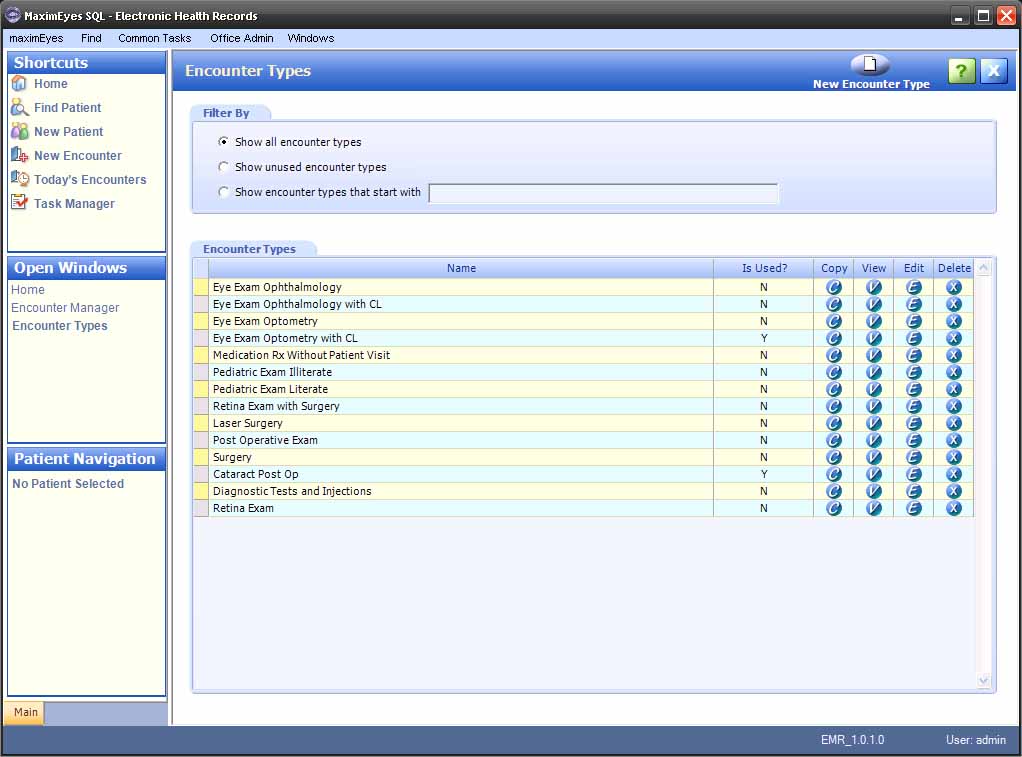
Task: Open the Find menu
Action: (x=91, y=38)
